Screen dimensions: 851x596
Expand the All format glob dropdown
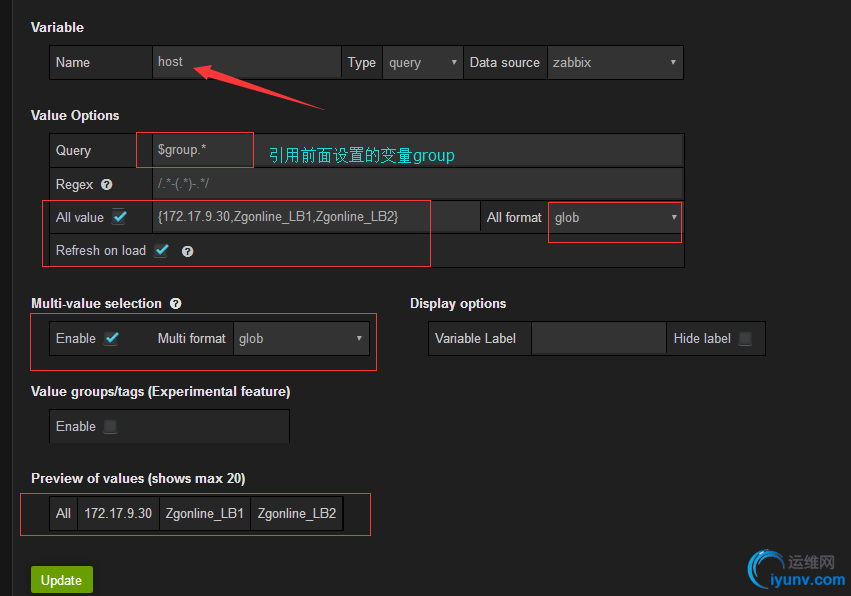[614, 217]
